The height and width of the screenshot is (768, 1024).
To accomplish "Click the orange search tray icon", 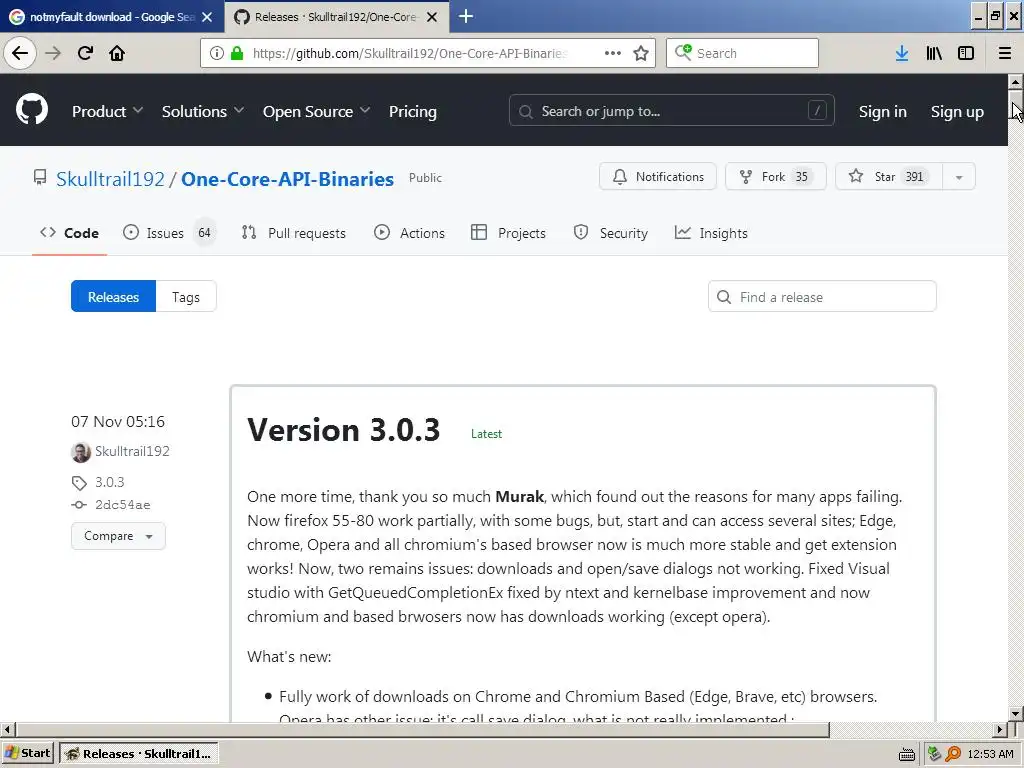I will tap(953, 754).
